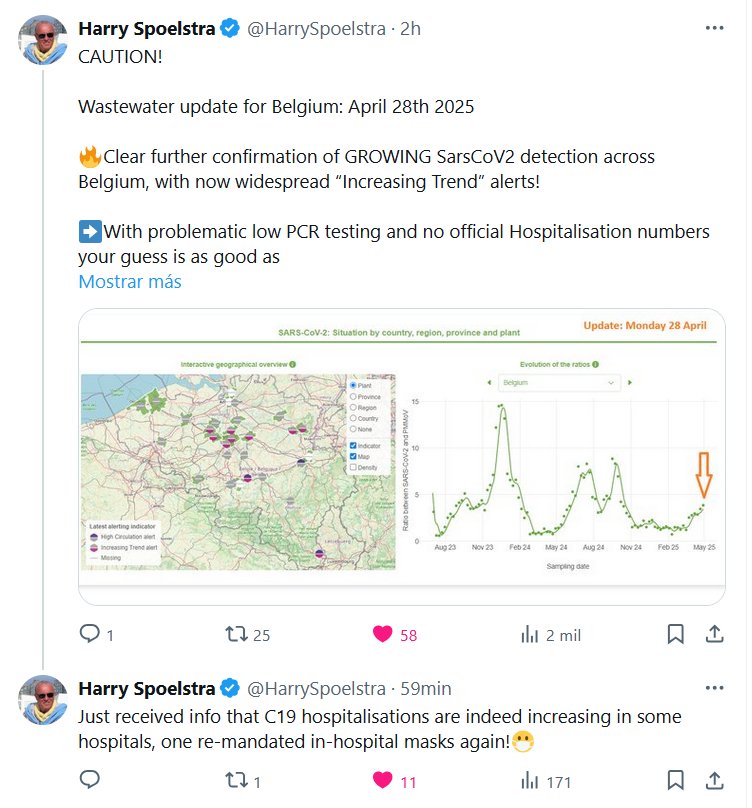Click the "Mostrar más" link

pos(130,281)
